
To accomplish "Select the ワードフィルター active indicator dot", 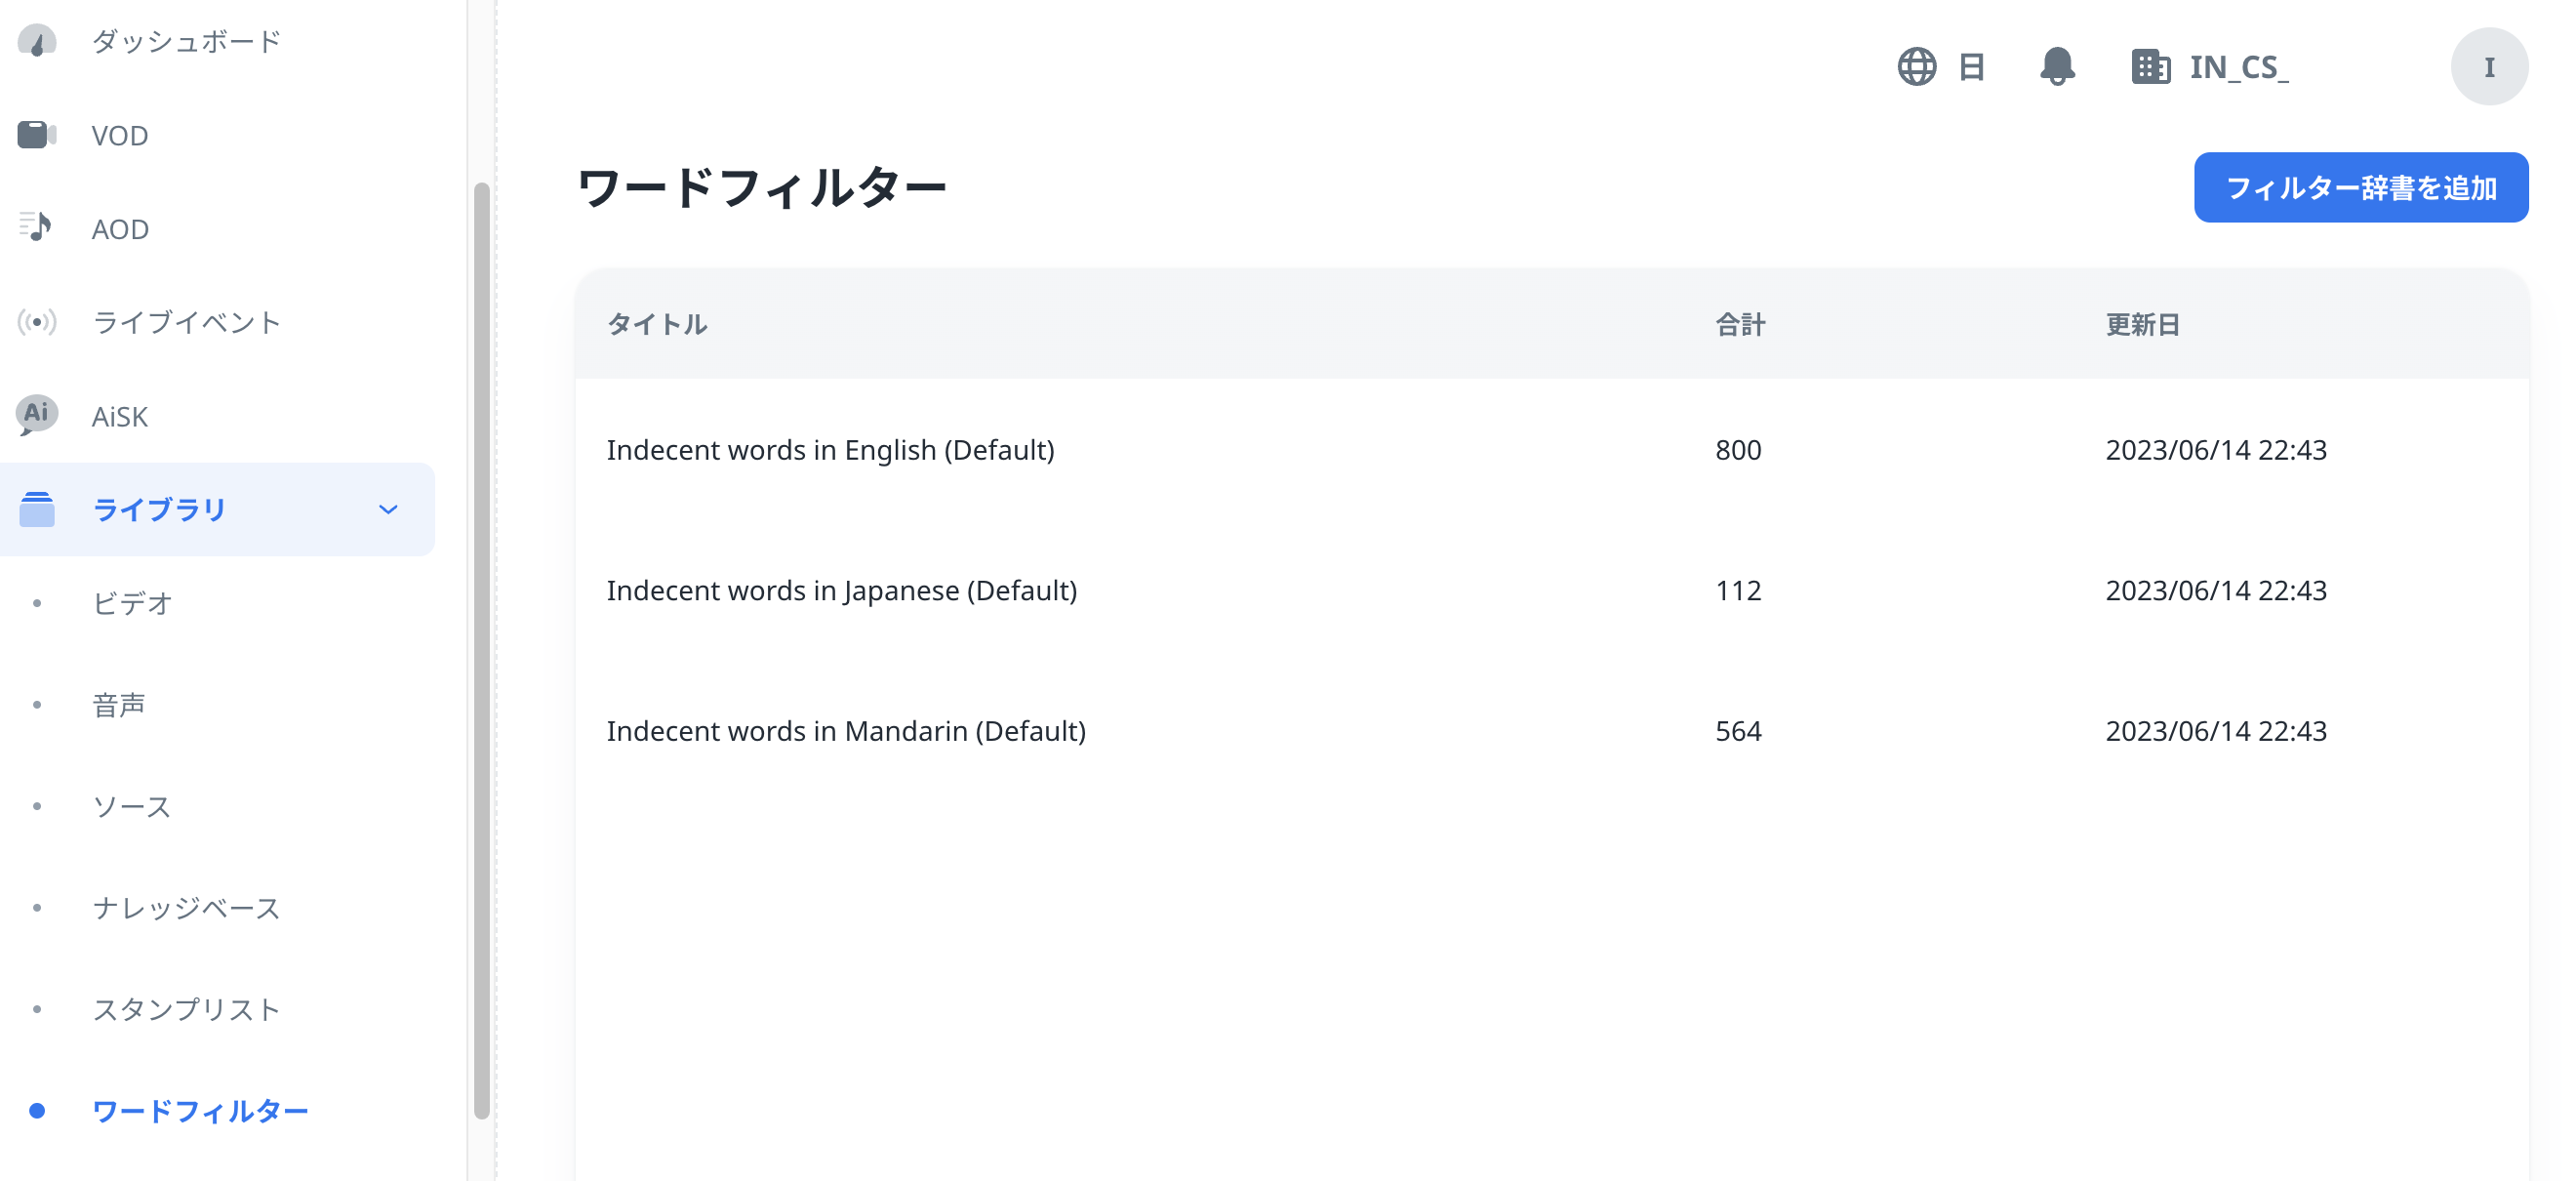I will coord(38,1110).
